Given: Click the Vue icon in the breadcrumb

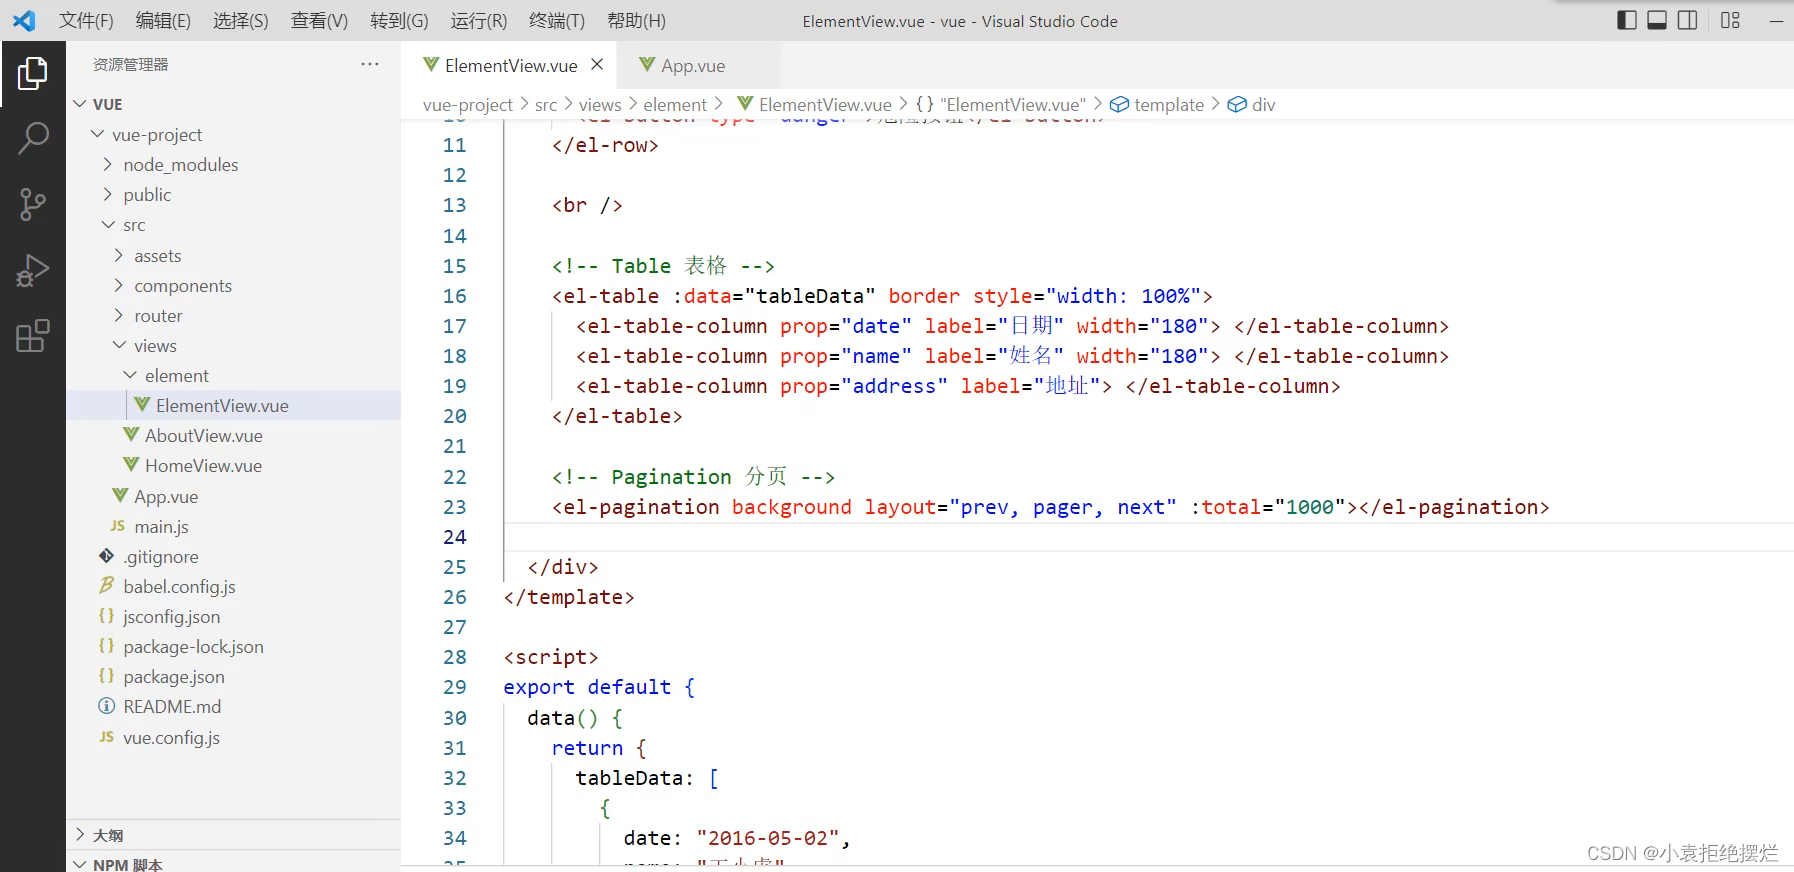Looking at the screenshot, I should point(745,104).
